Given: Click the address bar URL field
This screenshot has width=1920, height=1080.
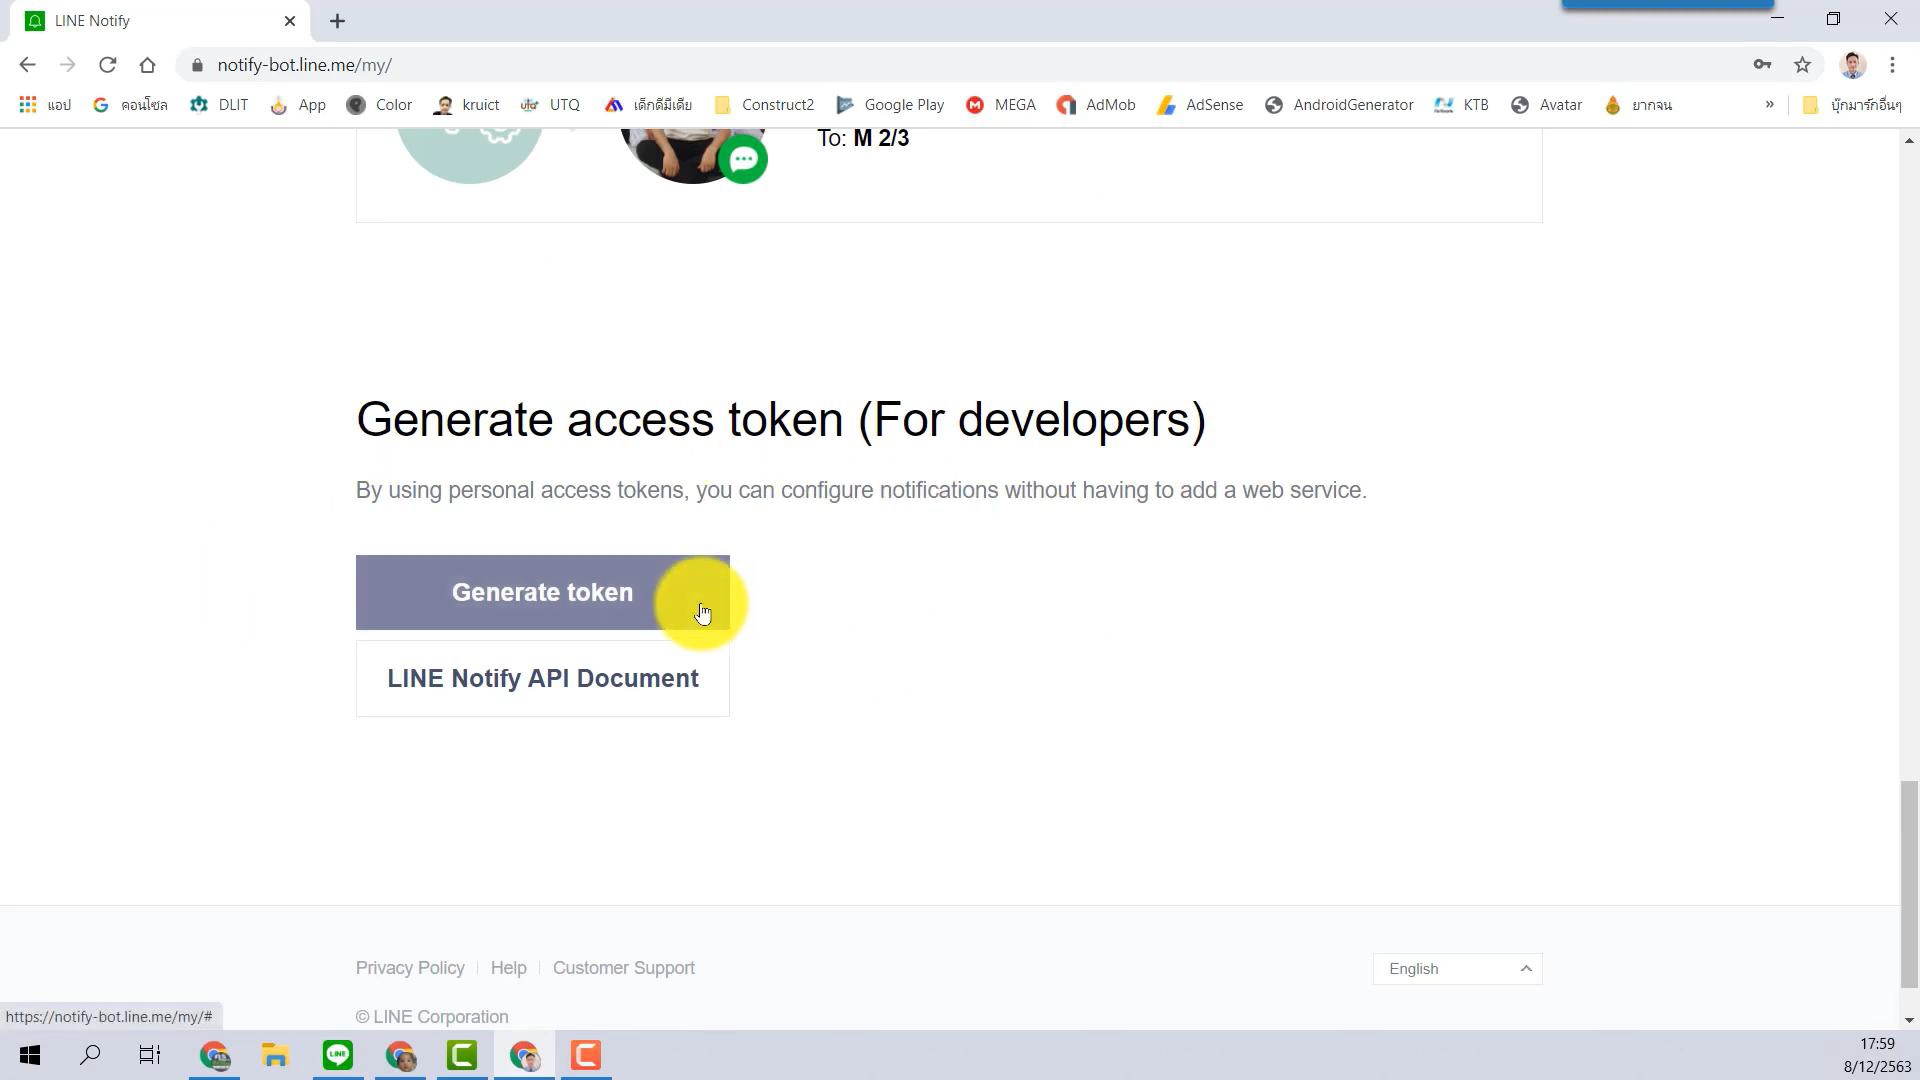Looking at the screenshot, I should point(960,65).
